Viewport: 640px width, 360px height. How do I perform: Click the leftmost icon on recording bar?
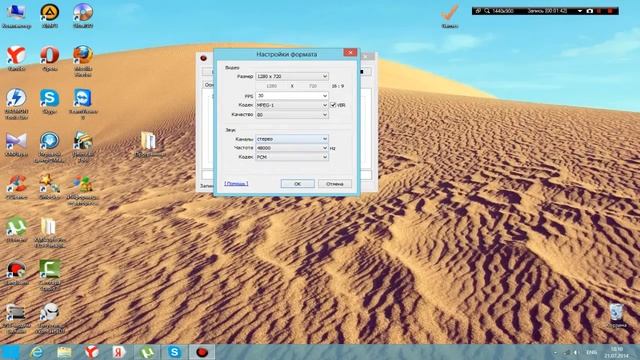(478, 11)
